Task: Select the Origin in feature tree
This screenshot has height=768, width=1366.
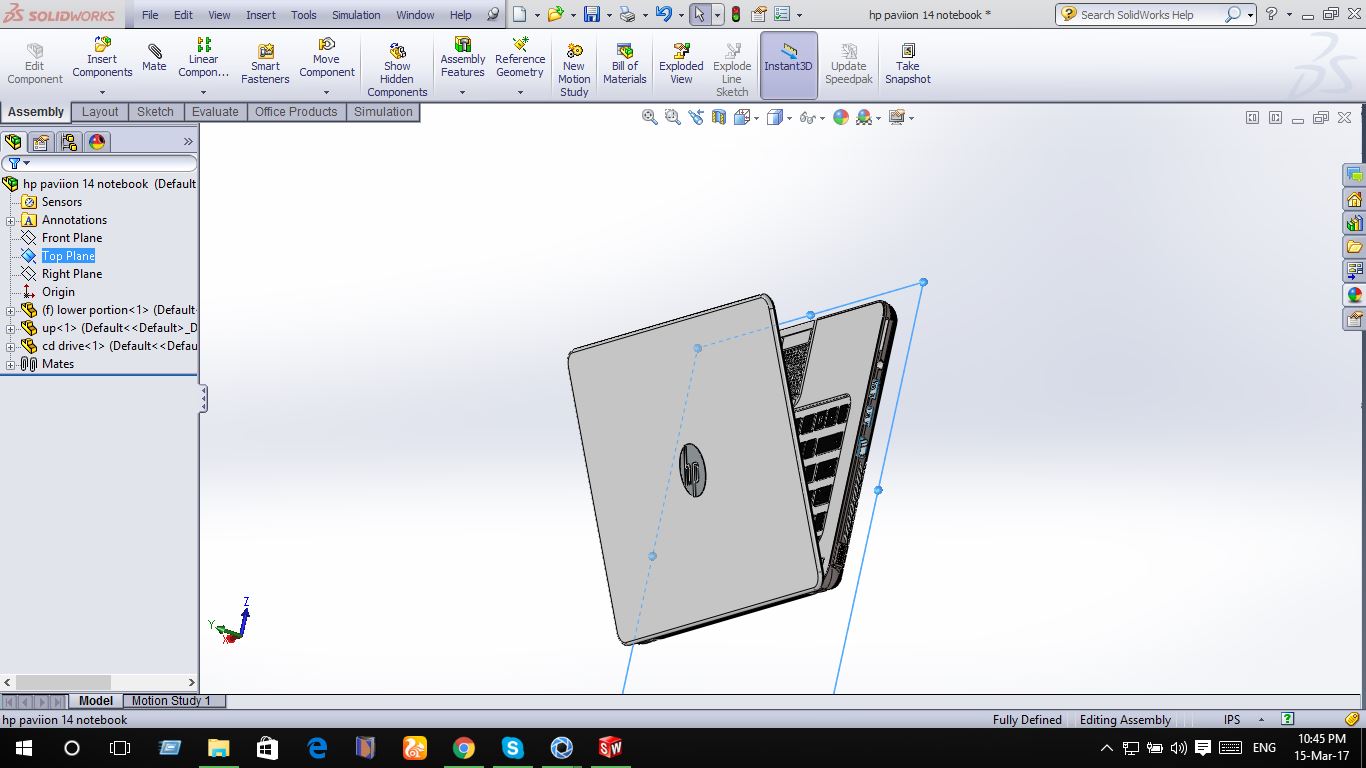Action: [58, 292]
